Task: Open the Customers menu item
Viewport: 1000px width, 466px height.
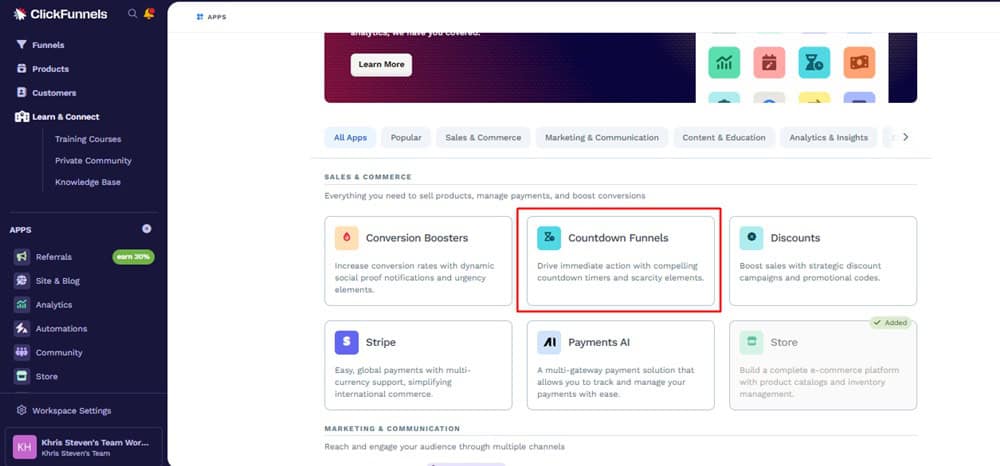Action: 54,93
